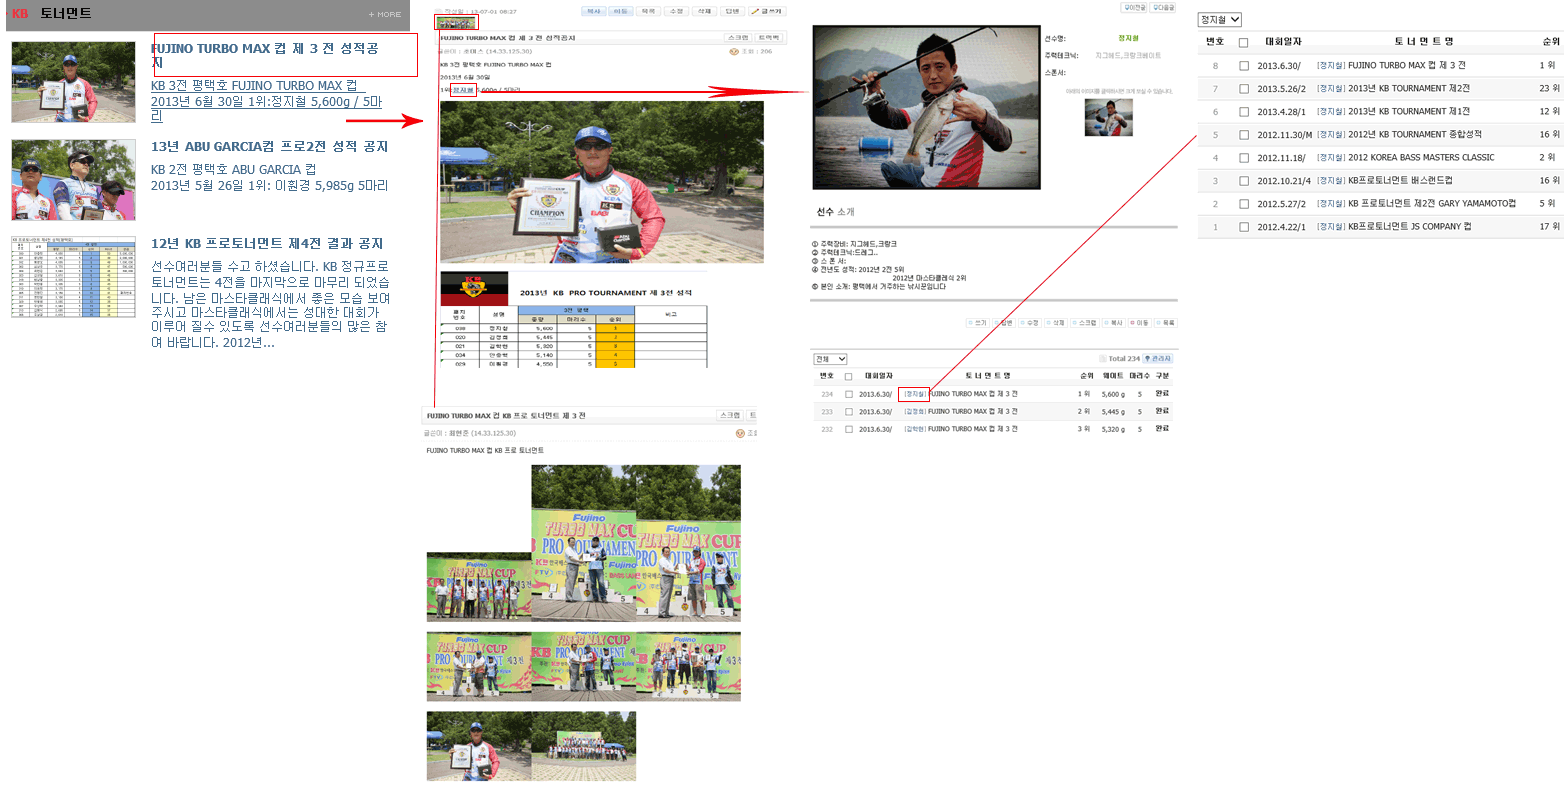Check the box for 2012 KOREA BASS MASTERS CLASSIC row

(x=1244, y=158)
